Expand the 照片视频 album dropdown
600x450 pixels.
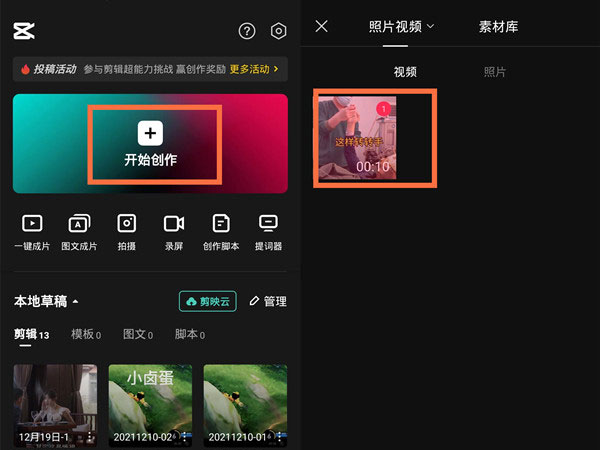[402, 27]
